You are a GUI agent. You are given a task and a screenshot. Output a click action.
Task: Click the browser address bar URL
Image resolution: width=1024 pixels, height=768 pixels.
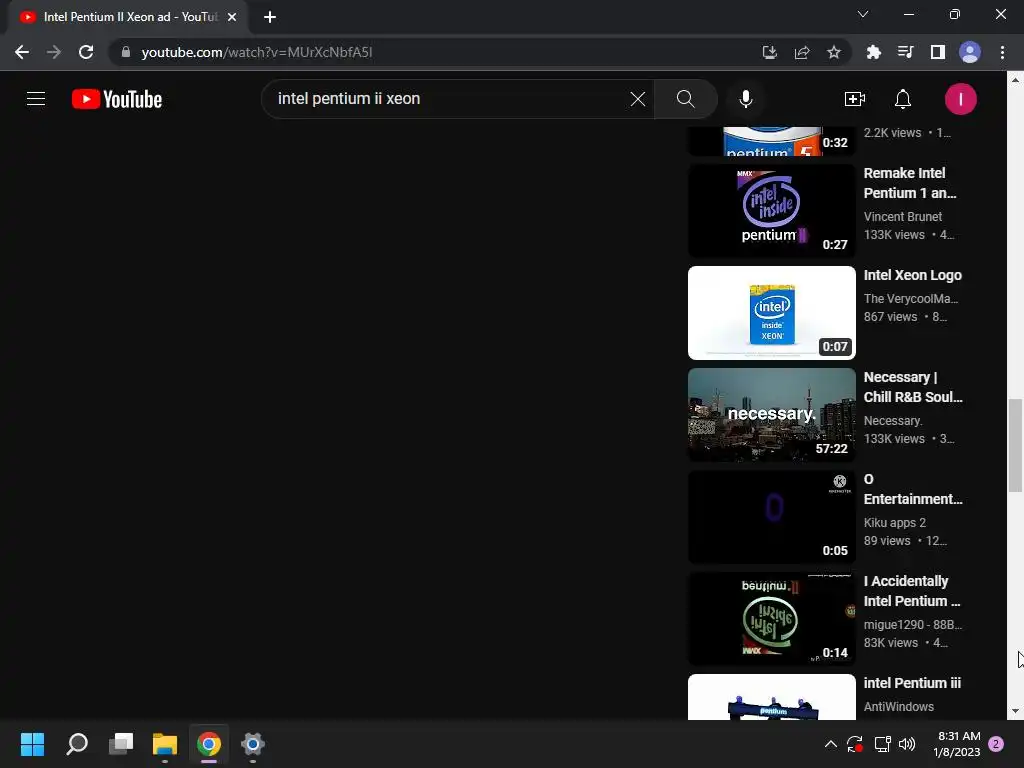click(257, 52)
